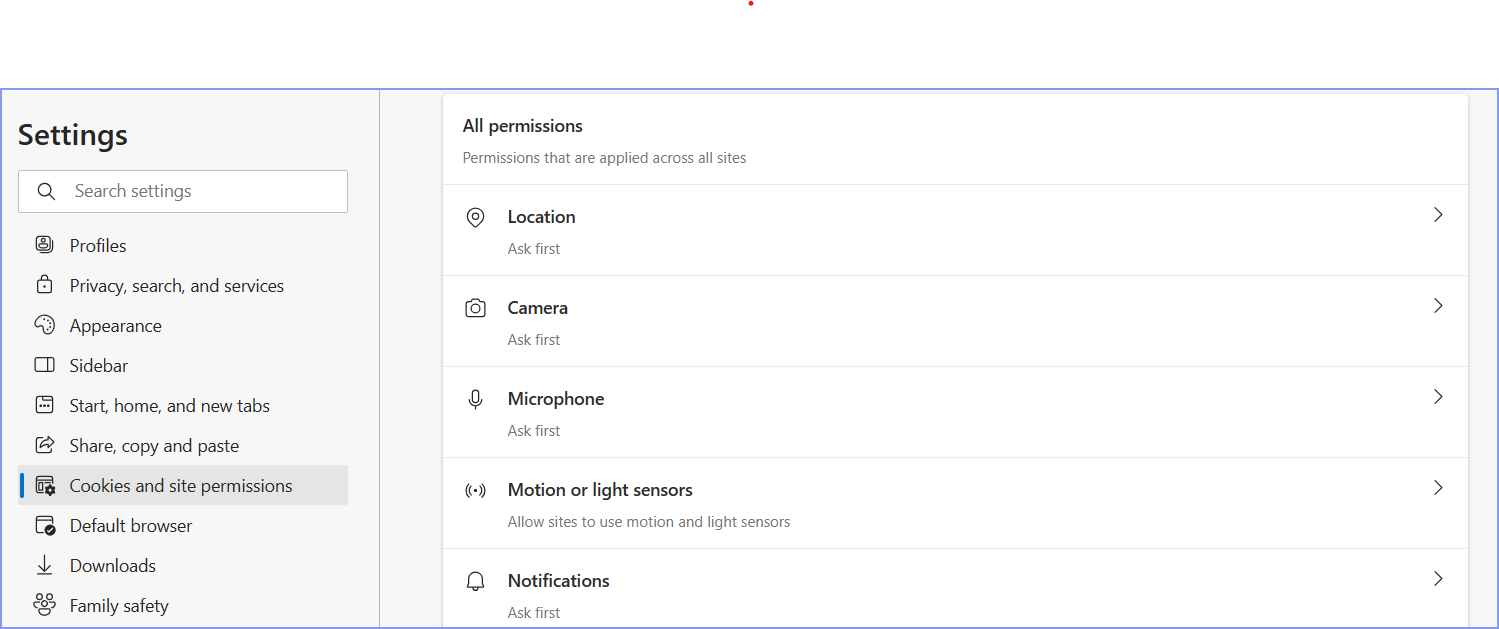Click the Camera permission icon
Viewport: 1499px width, 629px height.
point(475,307)
